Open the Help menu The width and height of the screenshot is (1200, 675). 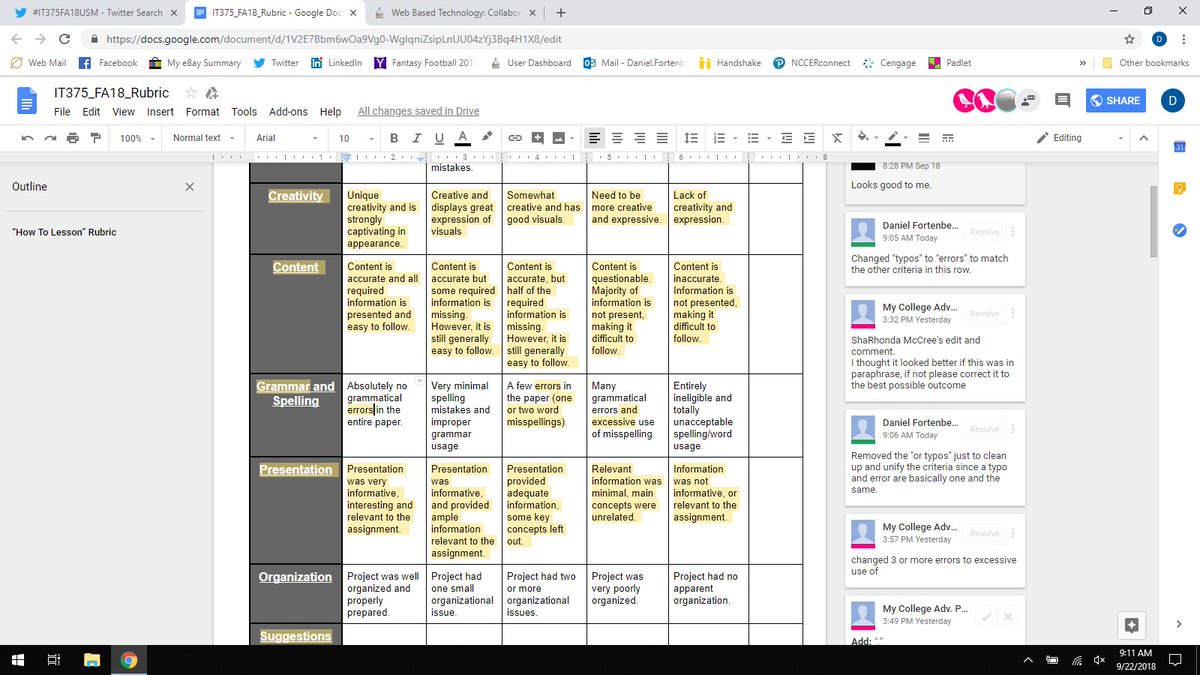pyautogui.click(x=331, y=112)
